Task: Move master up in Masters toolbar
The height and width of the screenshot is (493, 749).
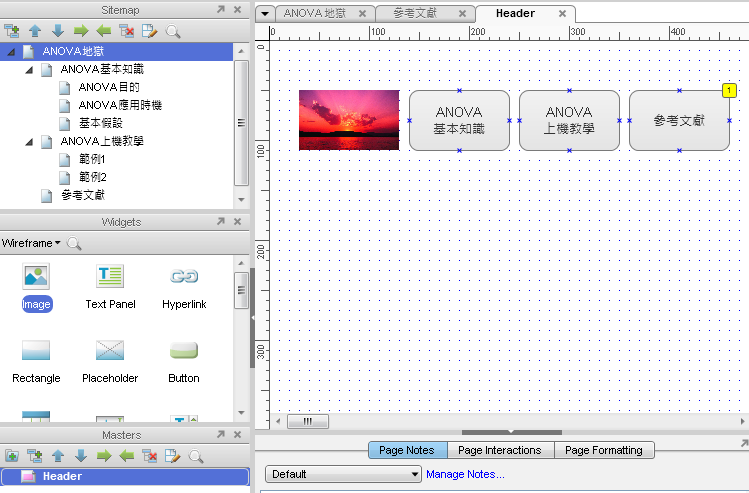Action: point(58,456)
